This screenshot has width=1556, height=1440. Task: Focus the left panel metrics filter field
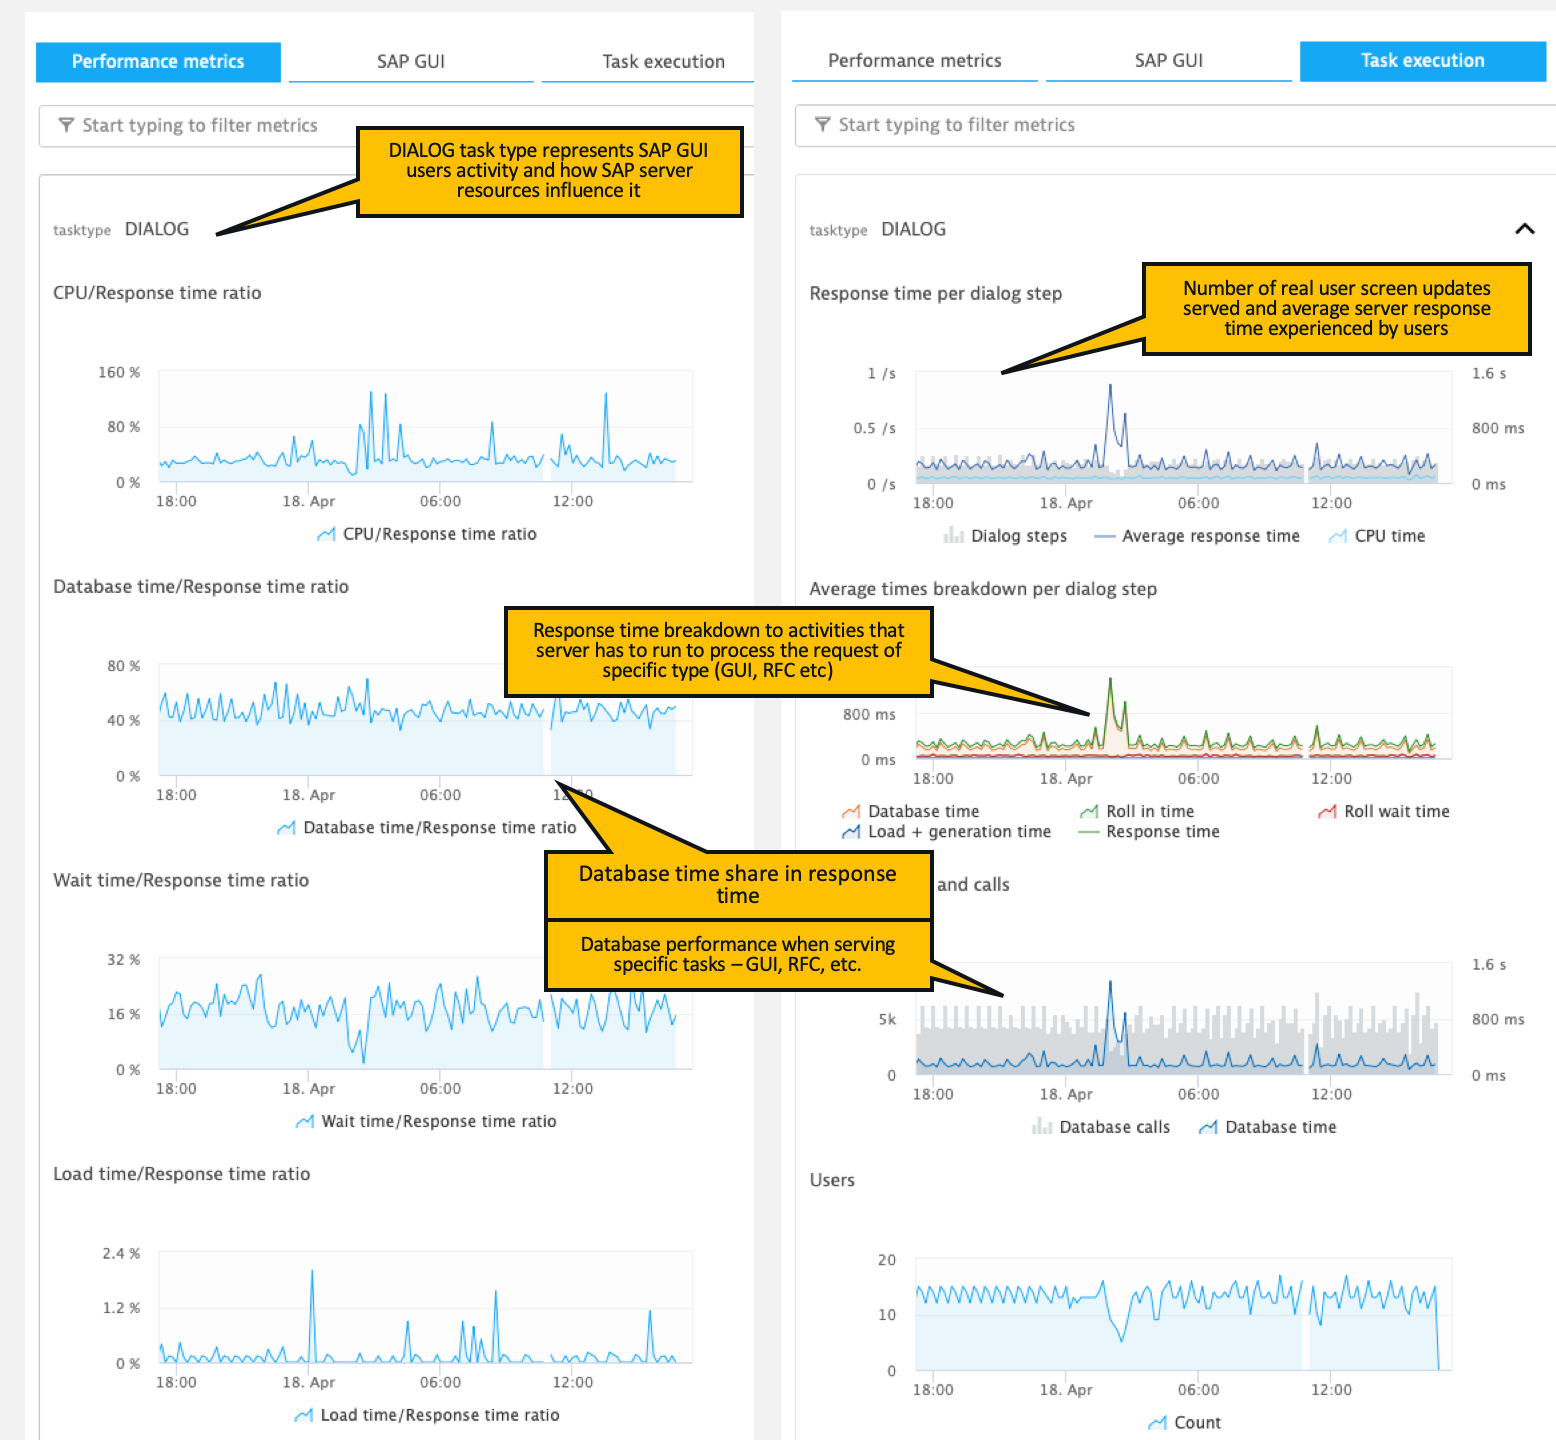[396, 126]
